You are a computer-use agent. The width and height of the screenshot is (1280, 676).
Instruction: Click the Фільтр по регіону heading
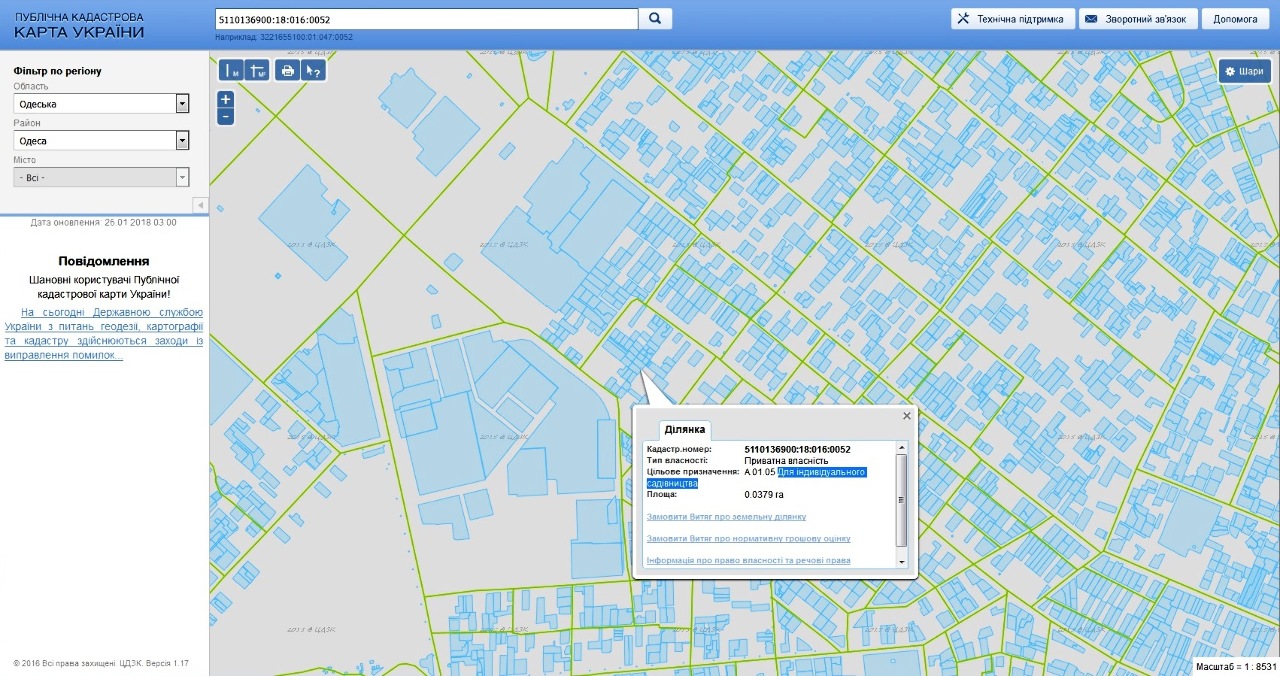point(57,71)
